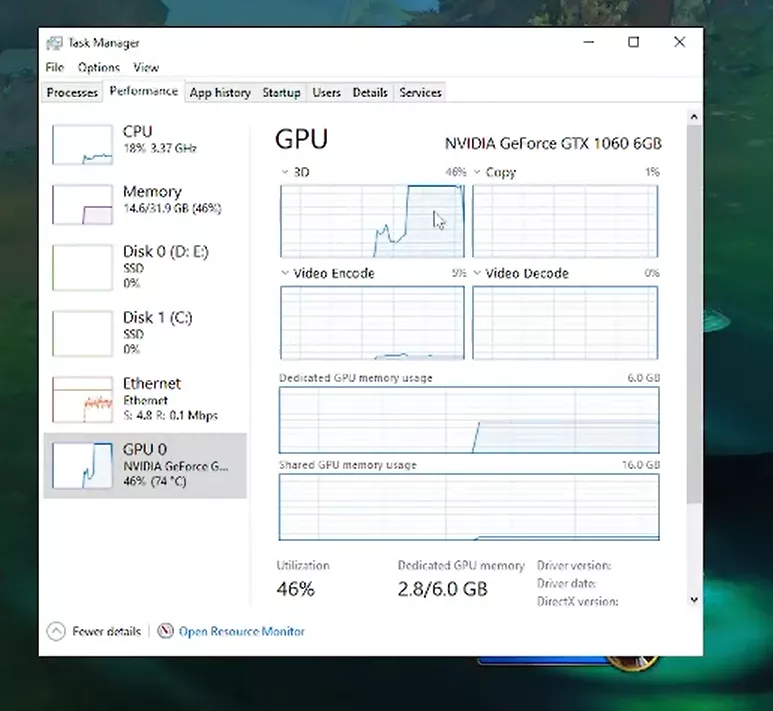This screenshot has height=711, width=773.
Task: Select Memory in the performance sidebar
Action: tap(145, 204)
